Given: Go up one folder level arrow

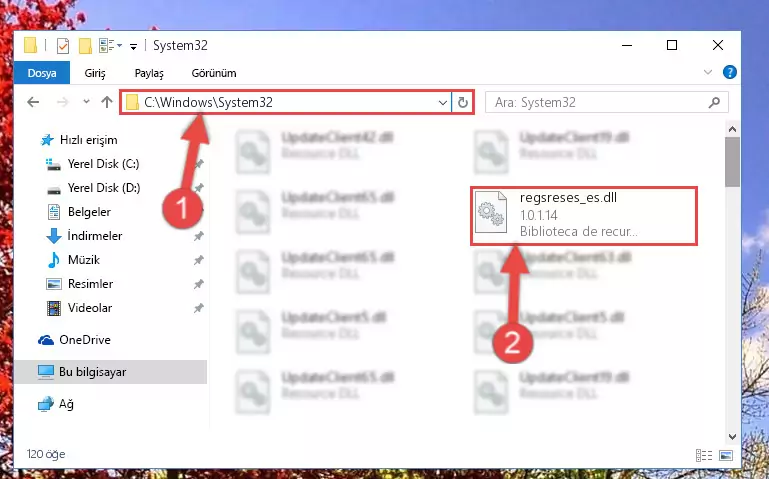Looking at the screenshot, I should (106, 102).
